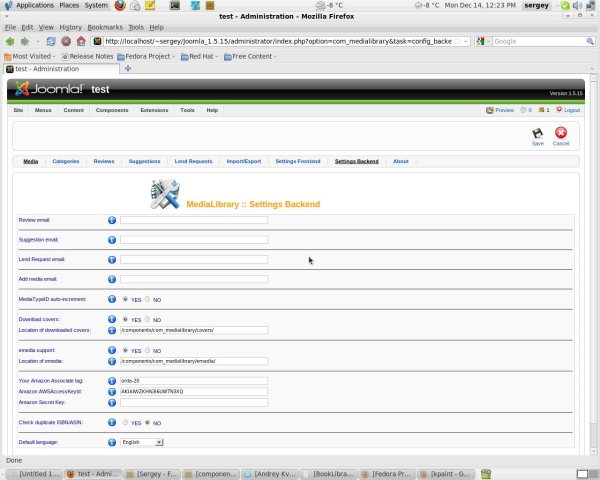Open the Joomla Extensions menu
The width and height of the screenshot is (600, 480).
[154, 110]
